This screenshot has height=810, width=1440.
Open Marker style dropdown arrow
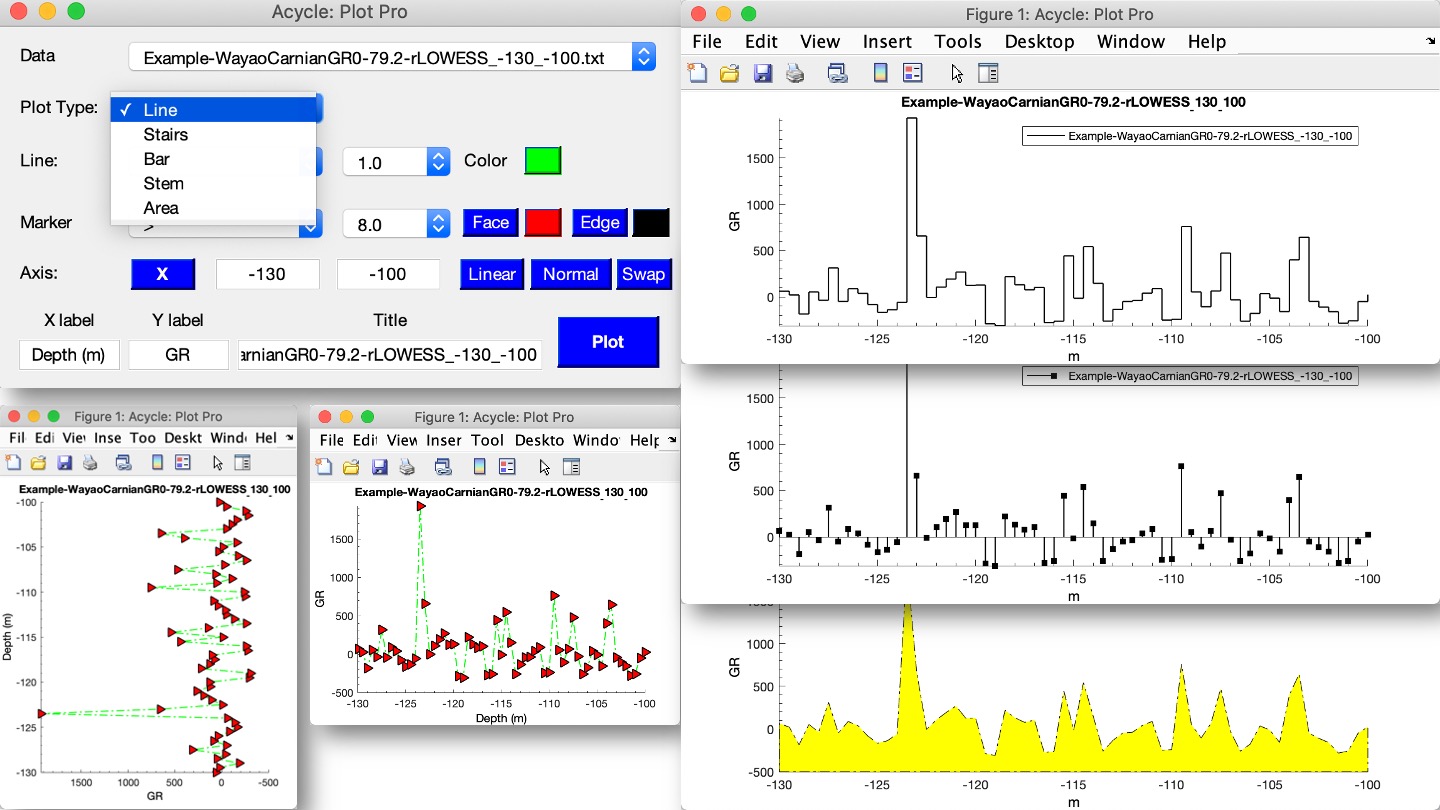tap(311, 228)
